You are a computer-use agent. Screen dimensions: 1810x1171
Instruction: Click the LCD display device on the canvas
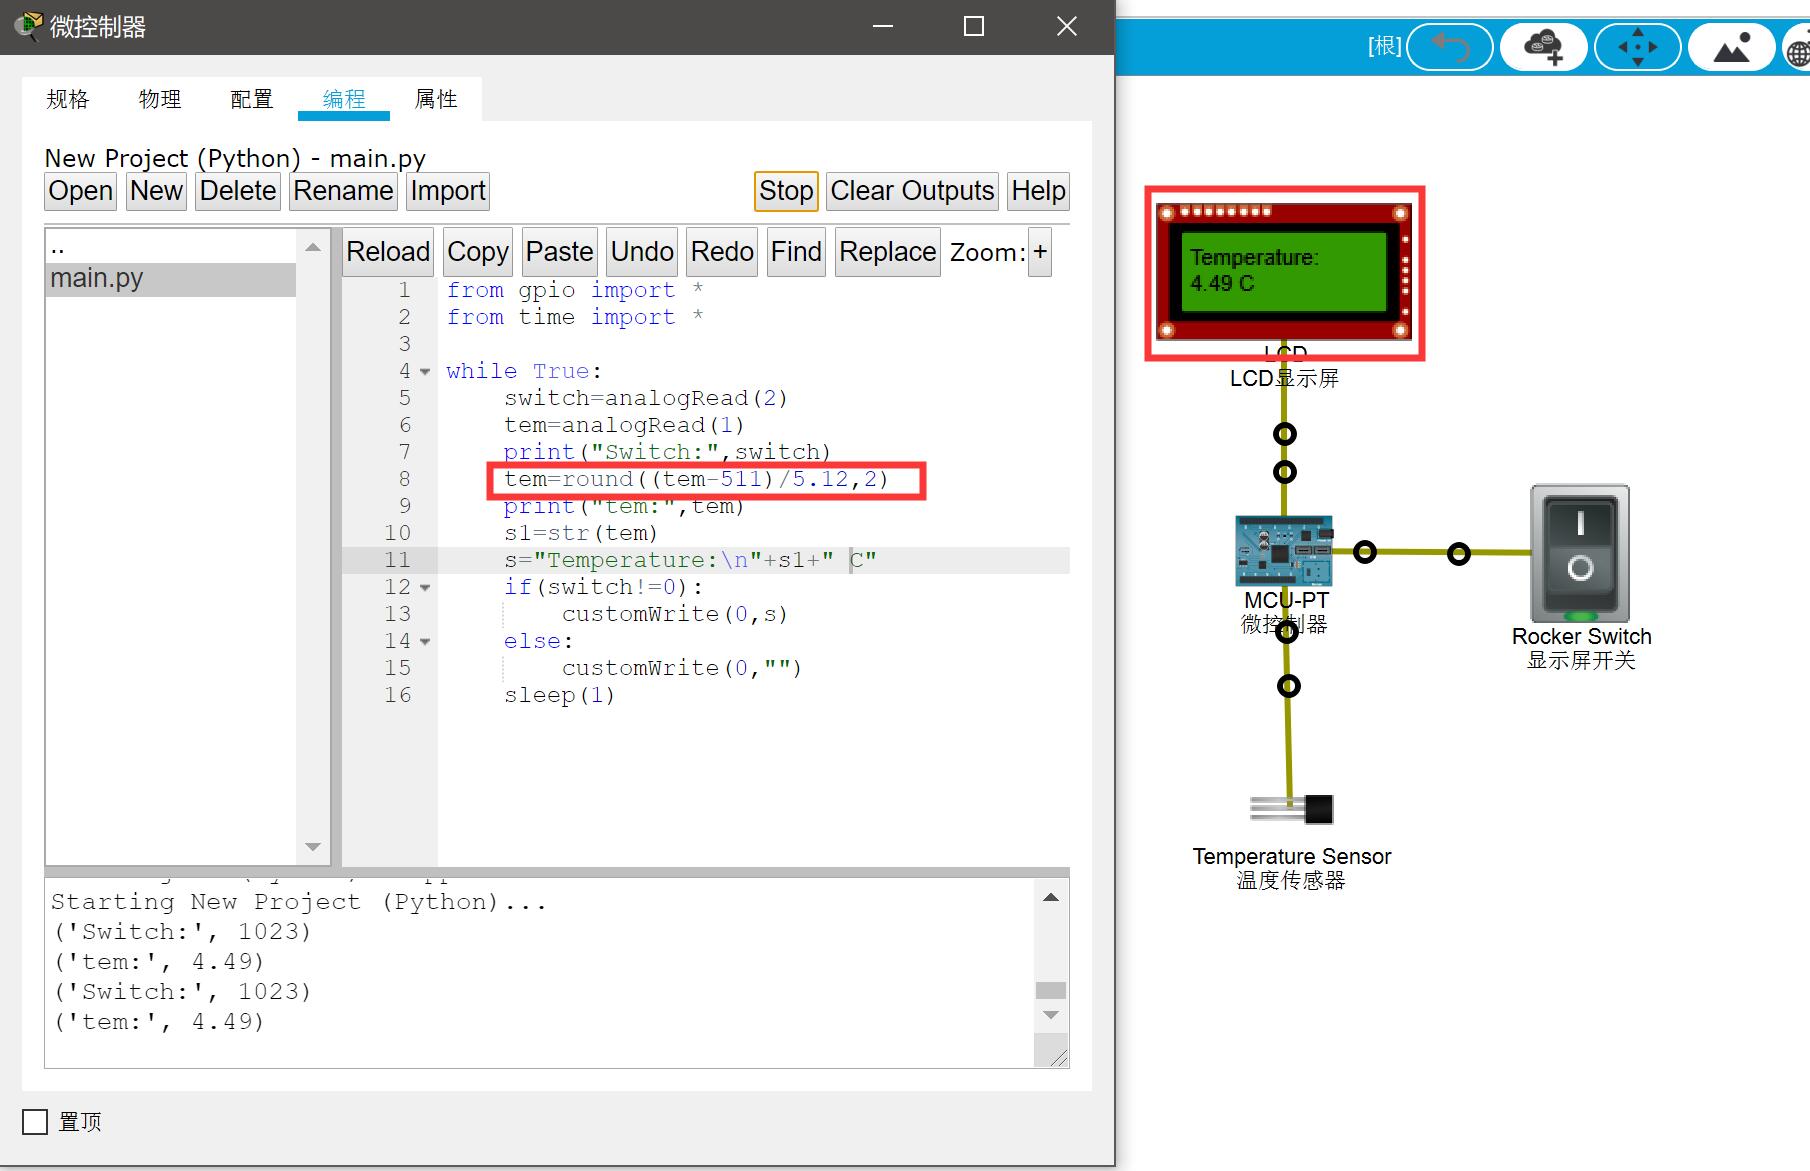pyautogui.click(x=1284, y=272)
